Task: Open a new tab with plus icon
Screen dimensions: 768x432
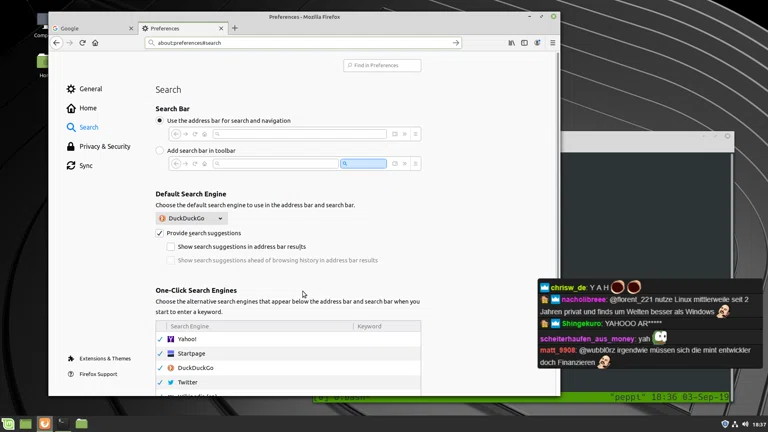Action: [235, 28]
